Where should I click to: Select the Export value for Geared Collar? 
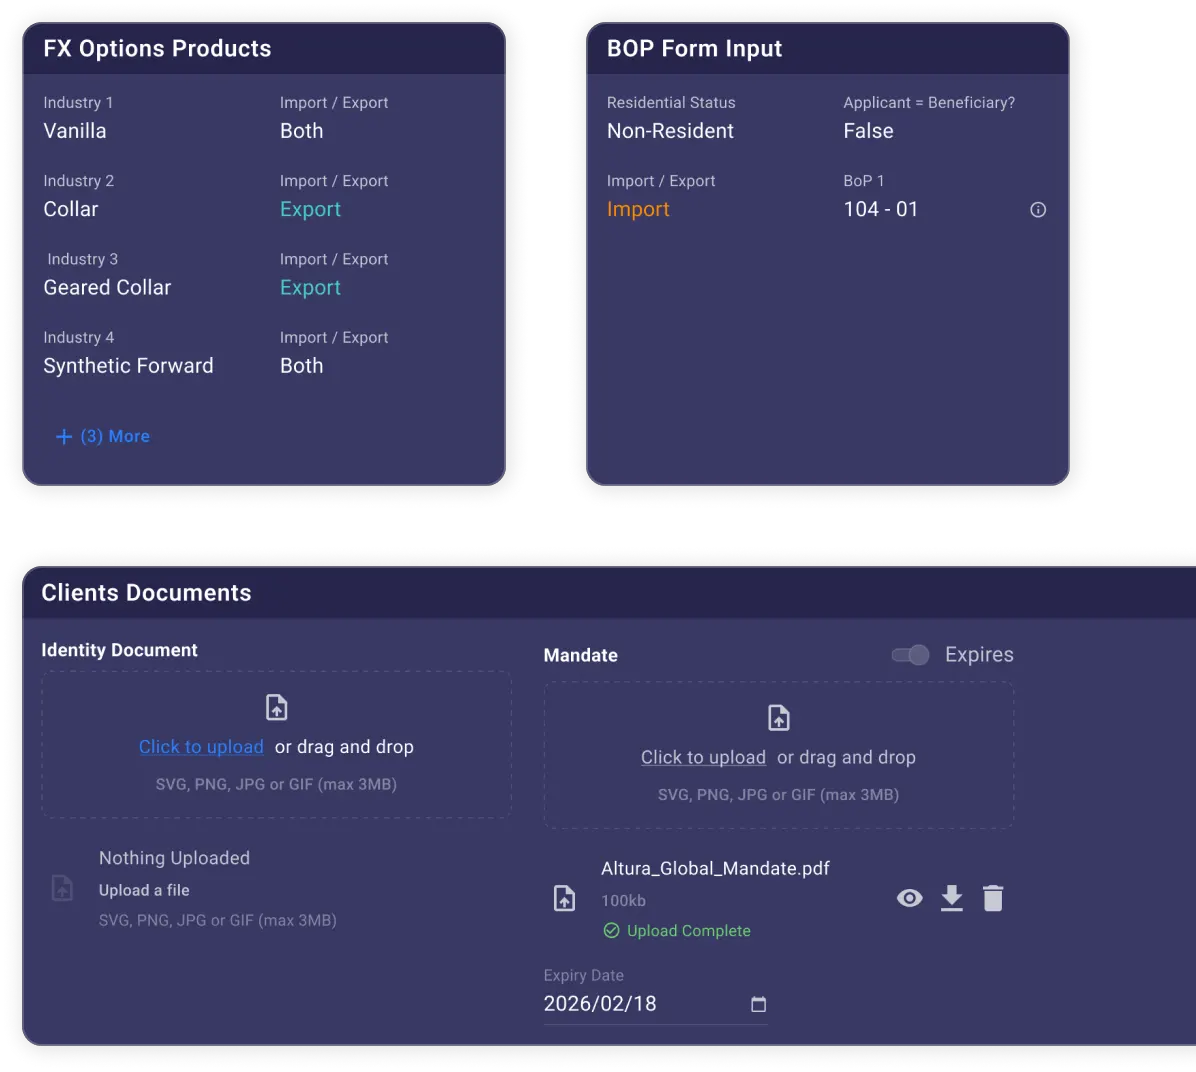point(310,288)
